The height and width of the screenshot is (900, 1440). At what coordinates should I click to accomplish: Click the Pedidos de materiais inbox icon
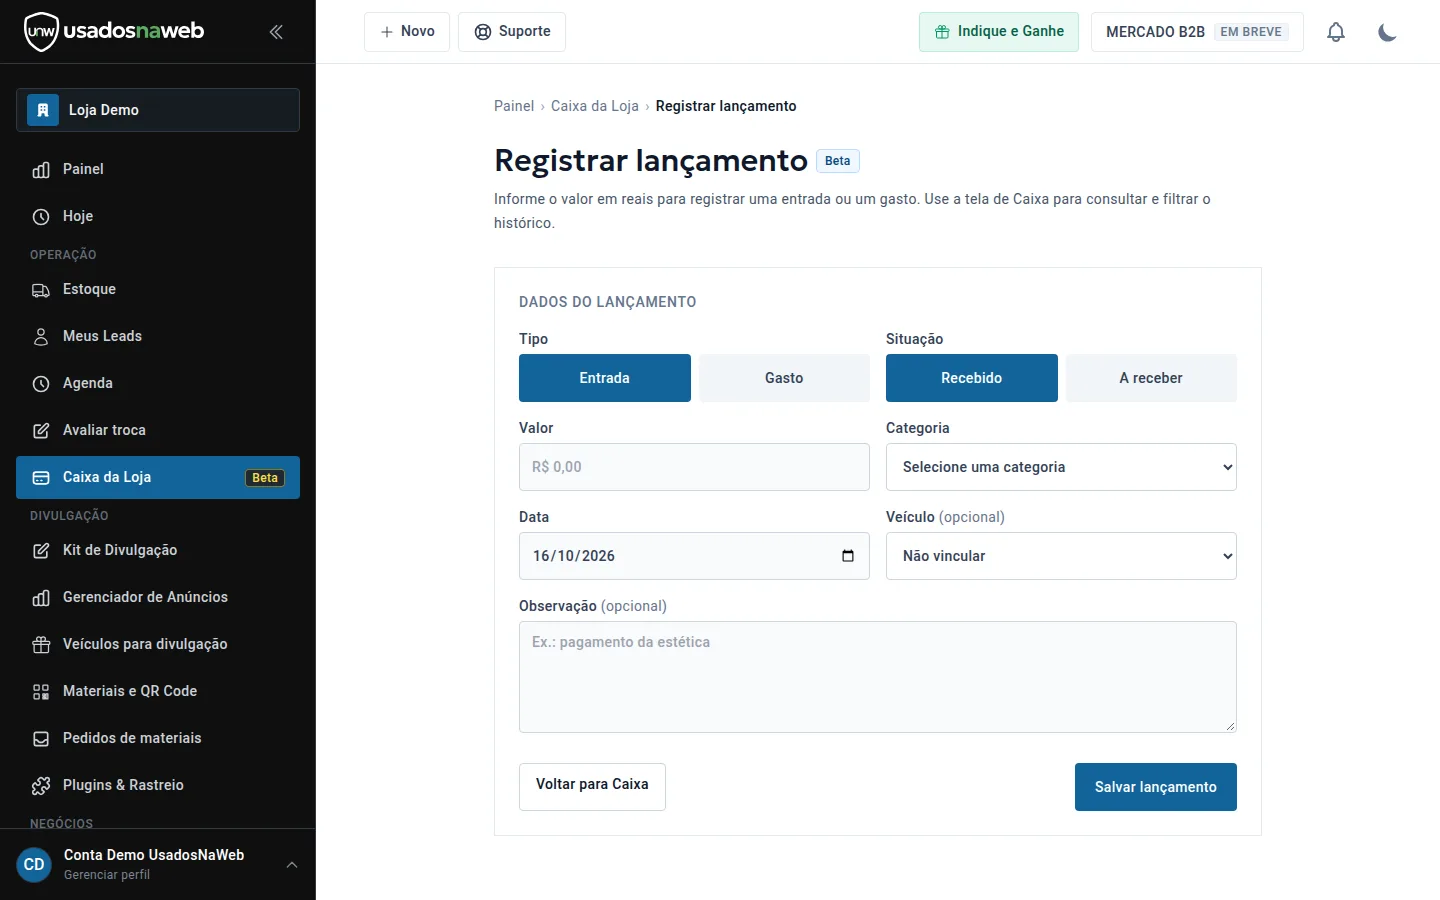(41, 739)
